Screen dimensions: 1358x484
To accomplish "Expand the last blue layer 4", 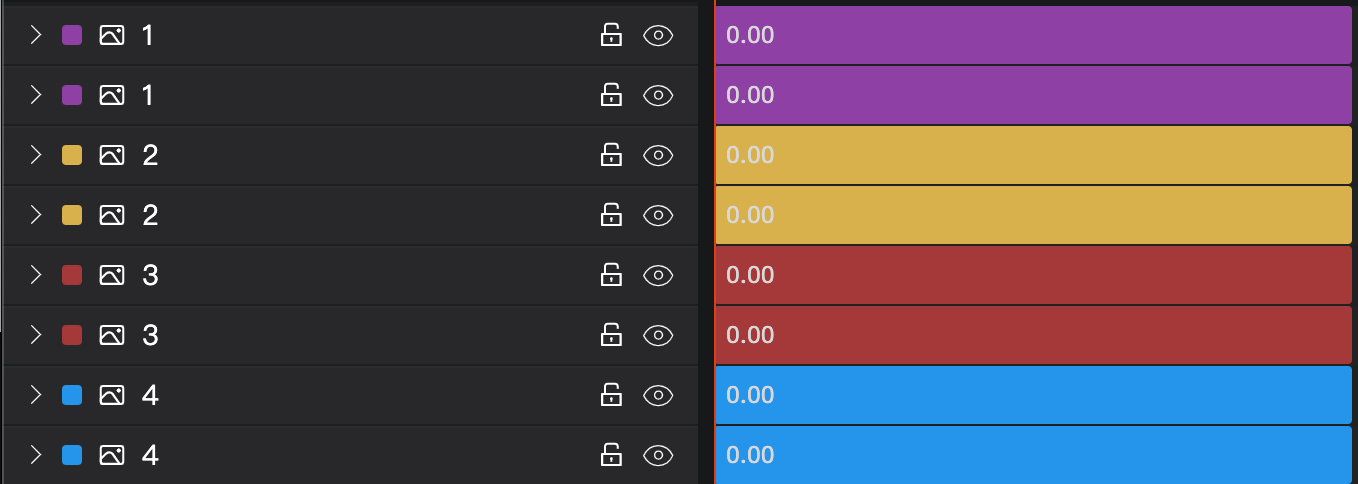I will pyautogui.click(x=36, y=456).
